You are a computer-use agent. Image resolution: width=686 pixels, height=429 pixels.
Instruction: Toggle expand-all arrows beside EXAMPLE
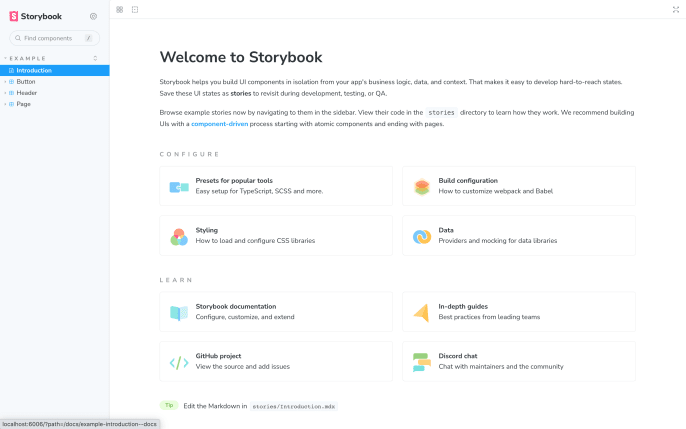95,58
